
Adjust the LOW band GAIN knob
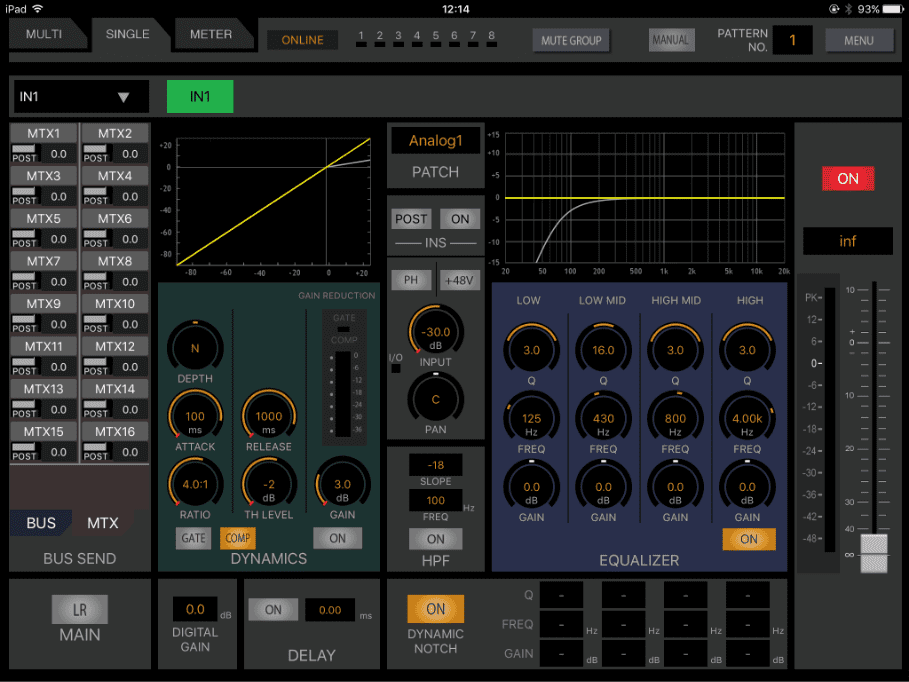(531, 487)
